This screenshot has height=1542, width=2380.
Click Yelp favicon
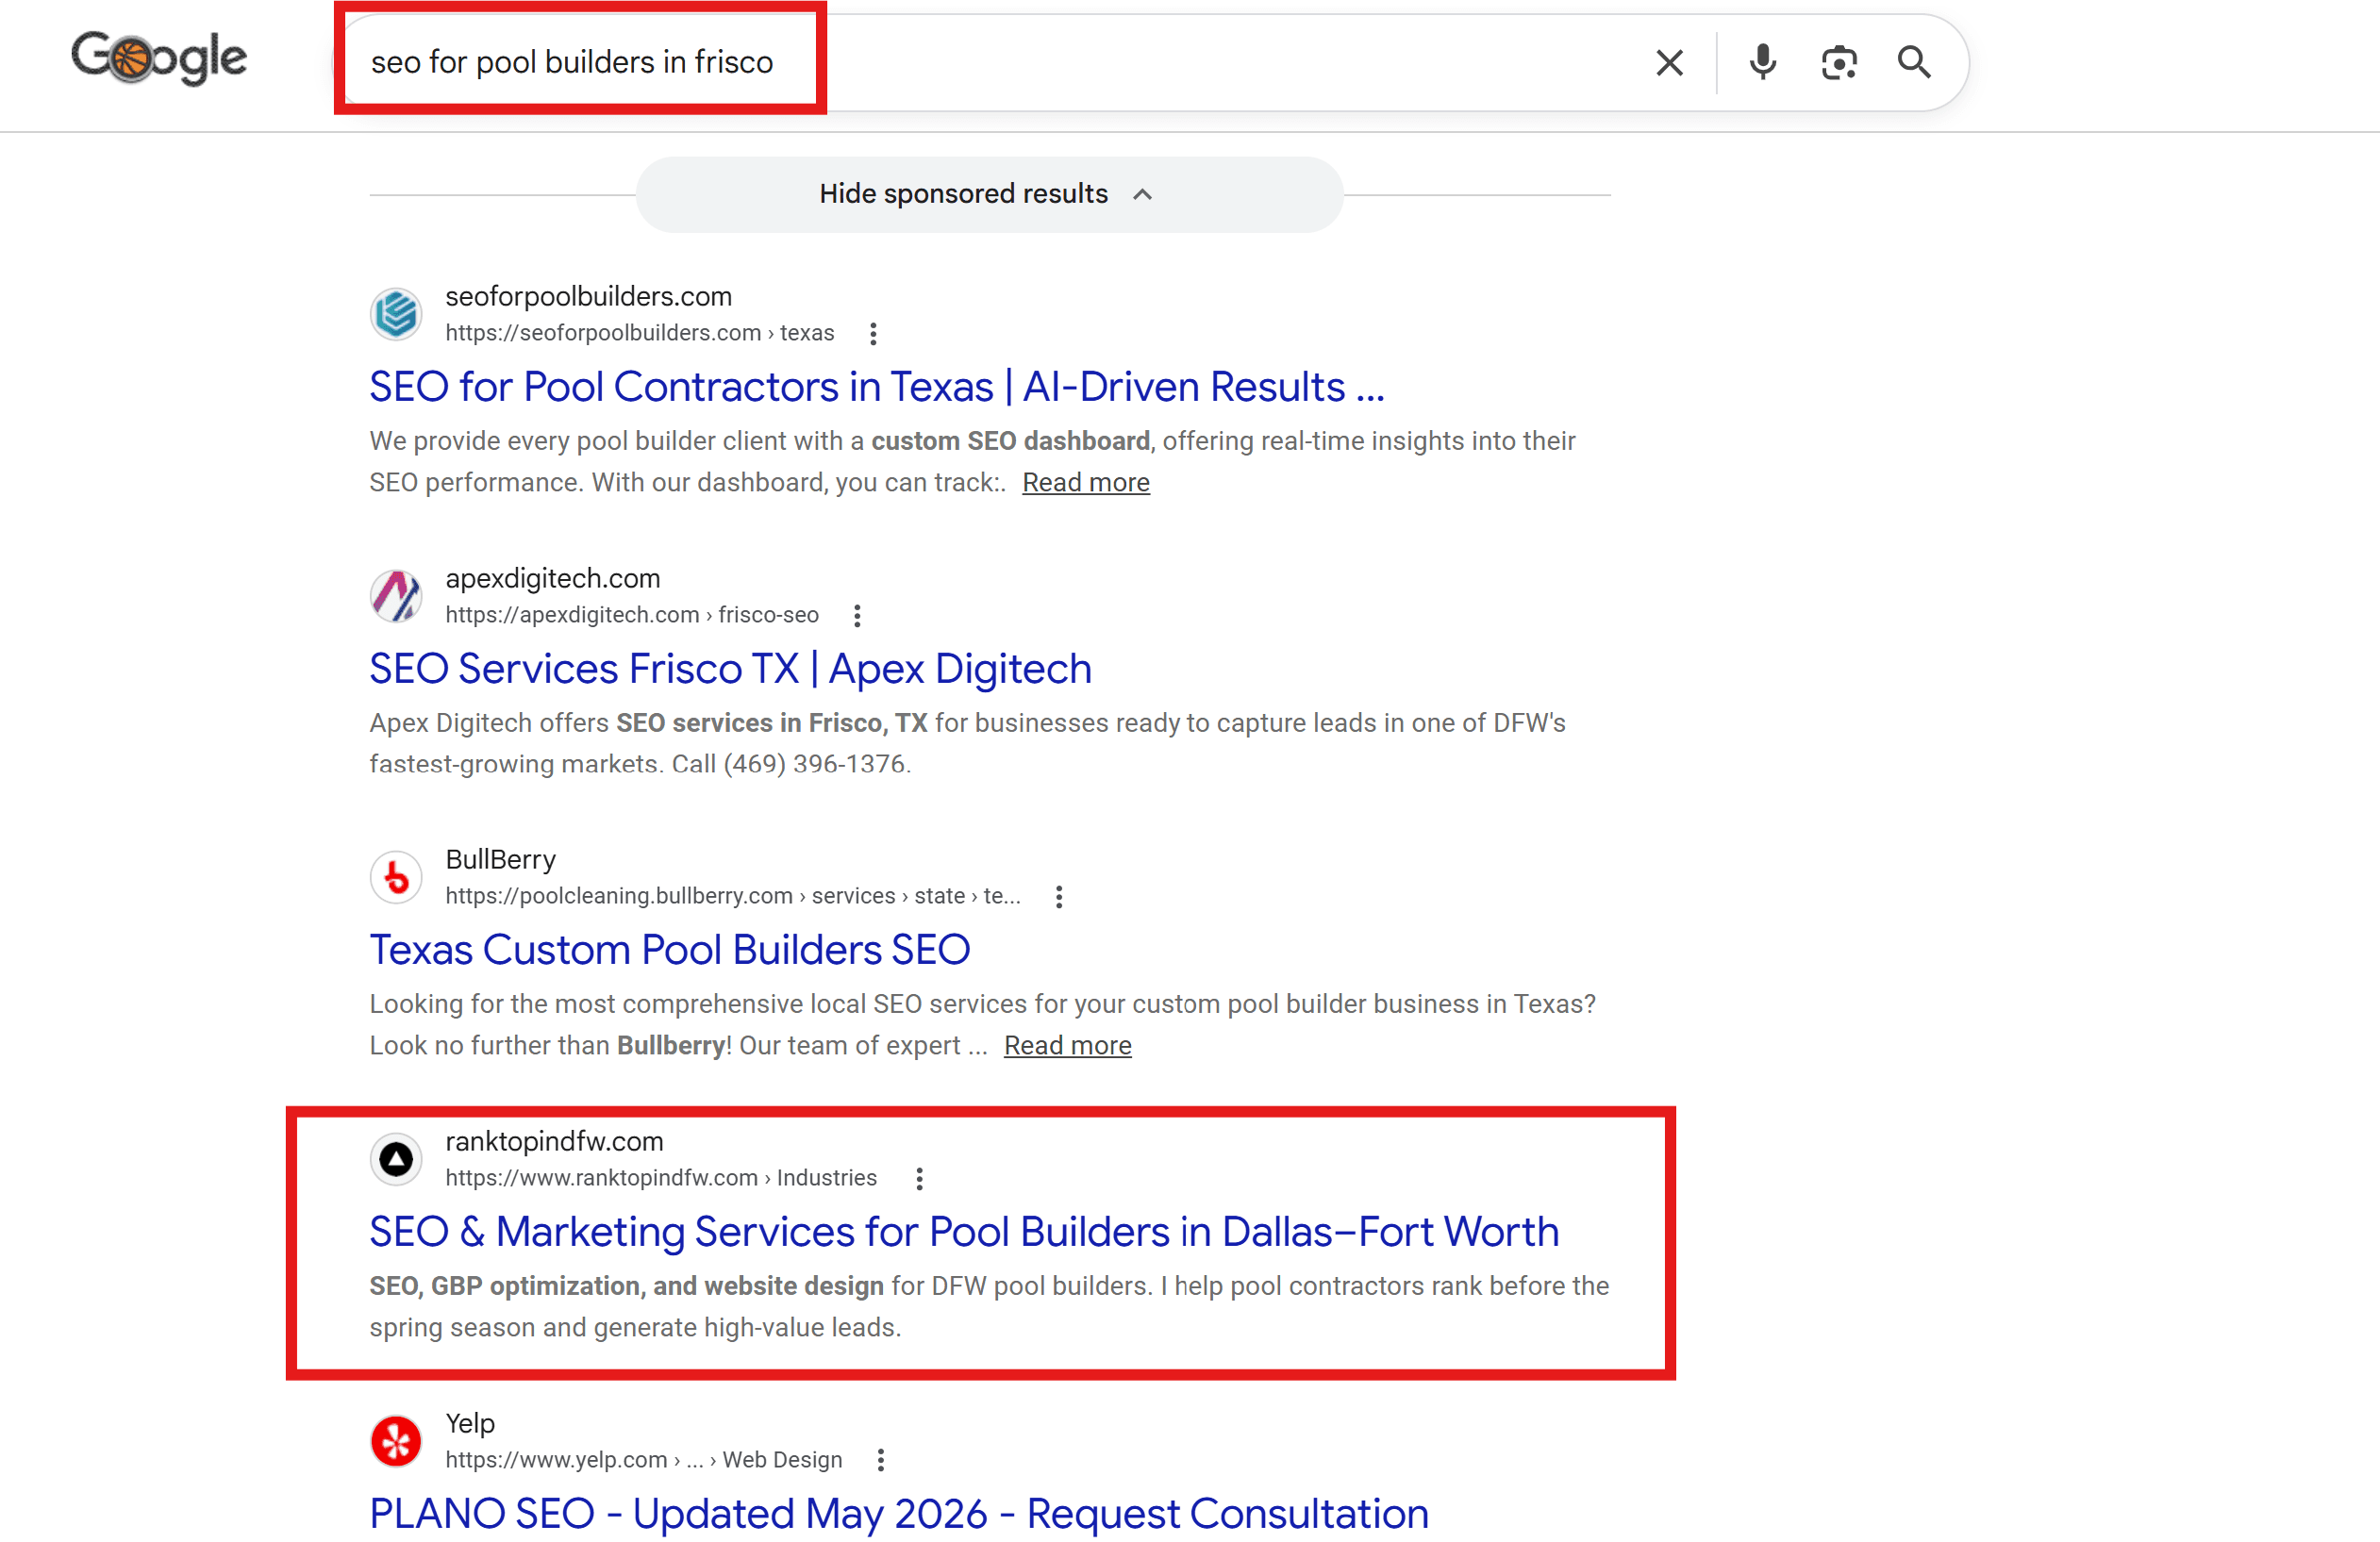pos(396,1441)
